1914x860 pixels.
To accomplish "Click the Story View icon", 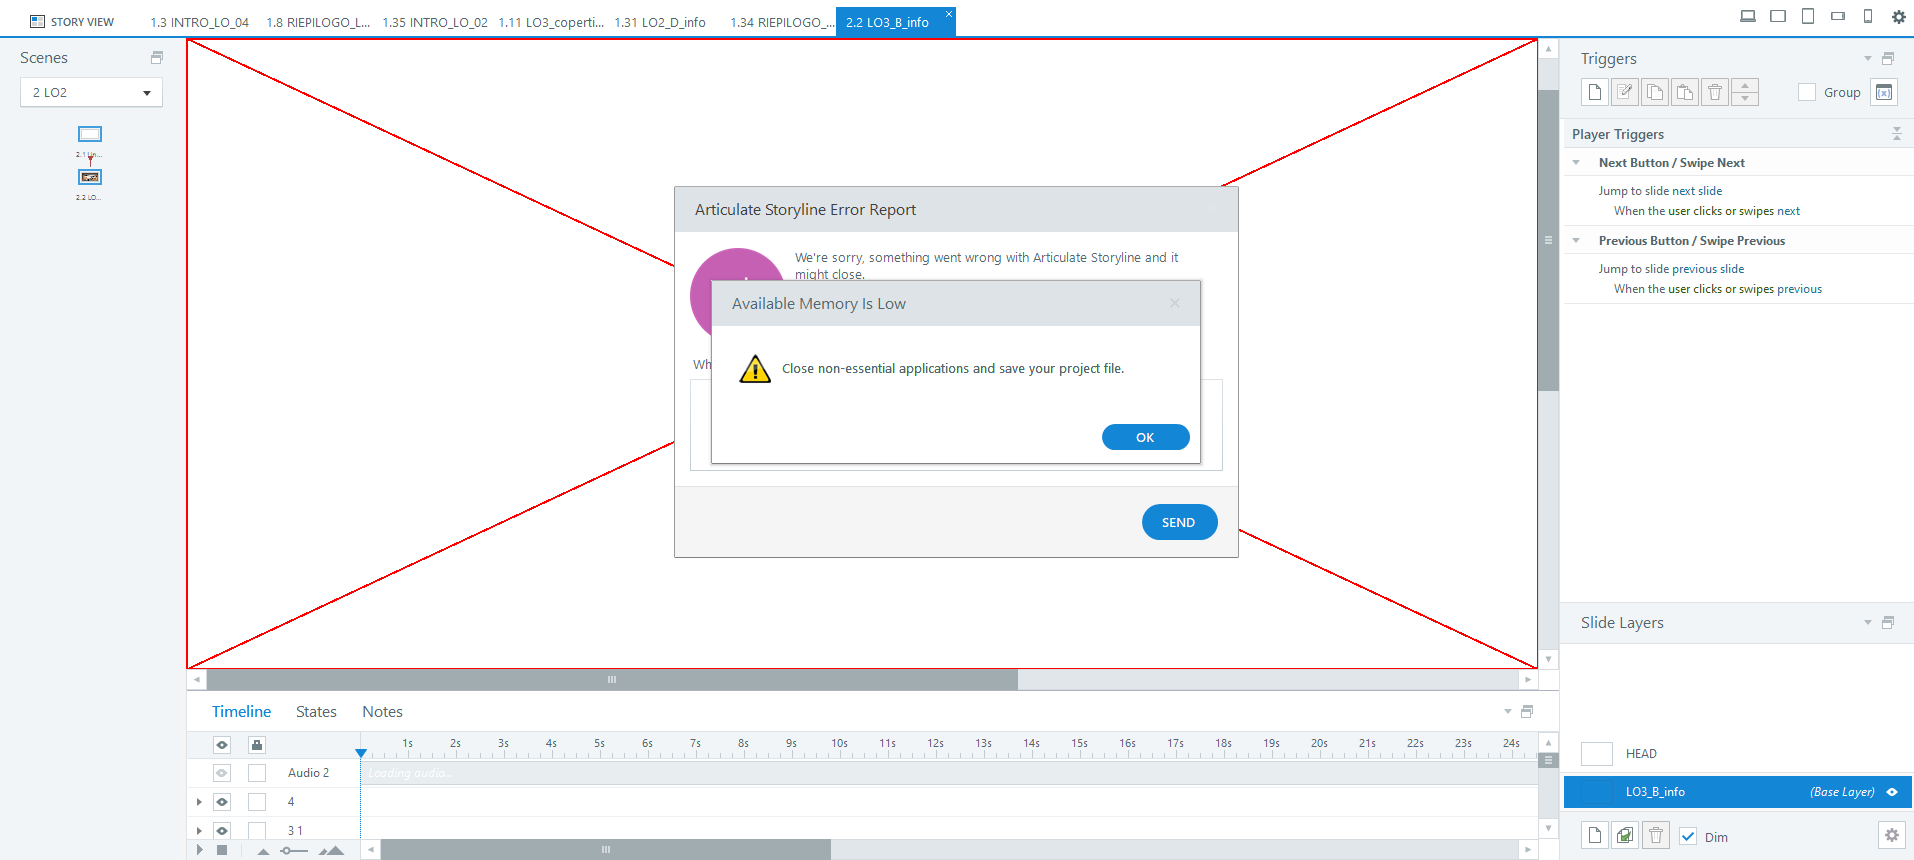I will pyautogui.click(x=38, y=21).
